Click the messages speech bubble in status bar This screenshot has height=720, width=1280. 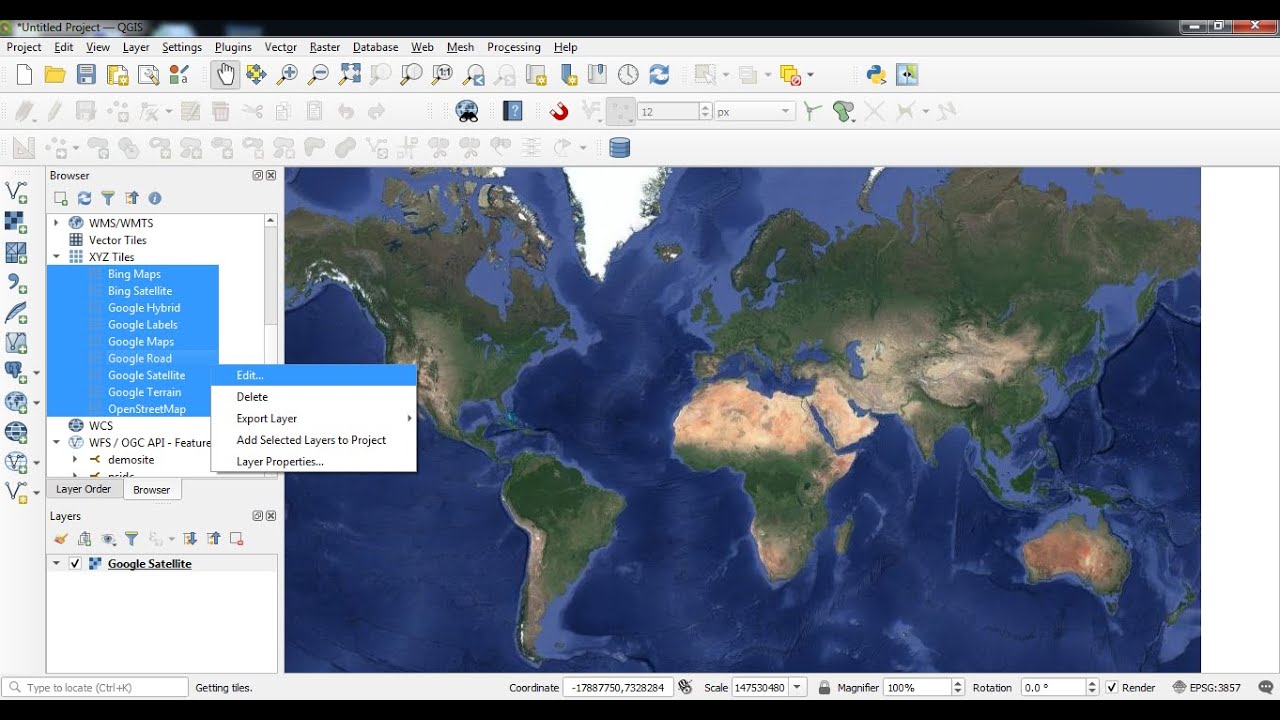(1266, 687)
